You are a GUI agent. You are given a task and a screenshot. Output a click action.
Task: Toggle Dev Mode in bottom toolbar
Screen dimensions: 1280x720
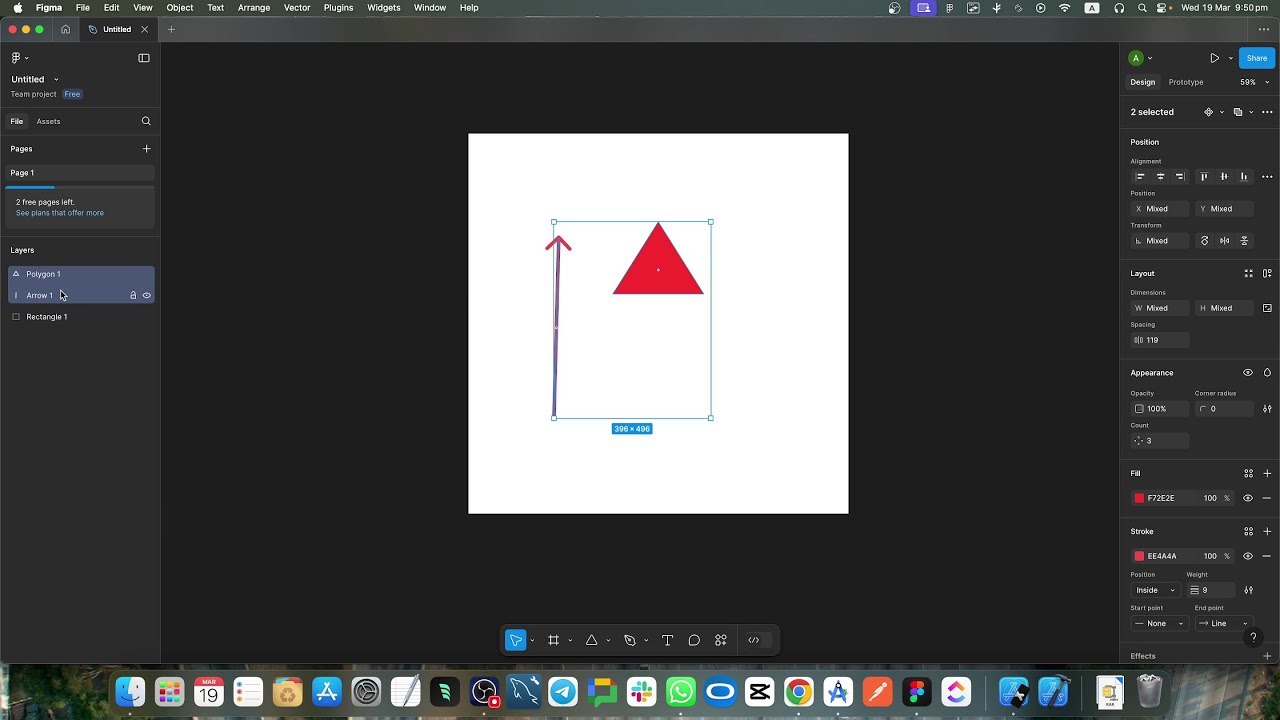(x=754, y=640)
